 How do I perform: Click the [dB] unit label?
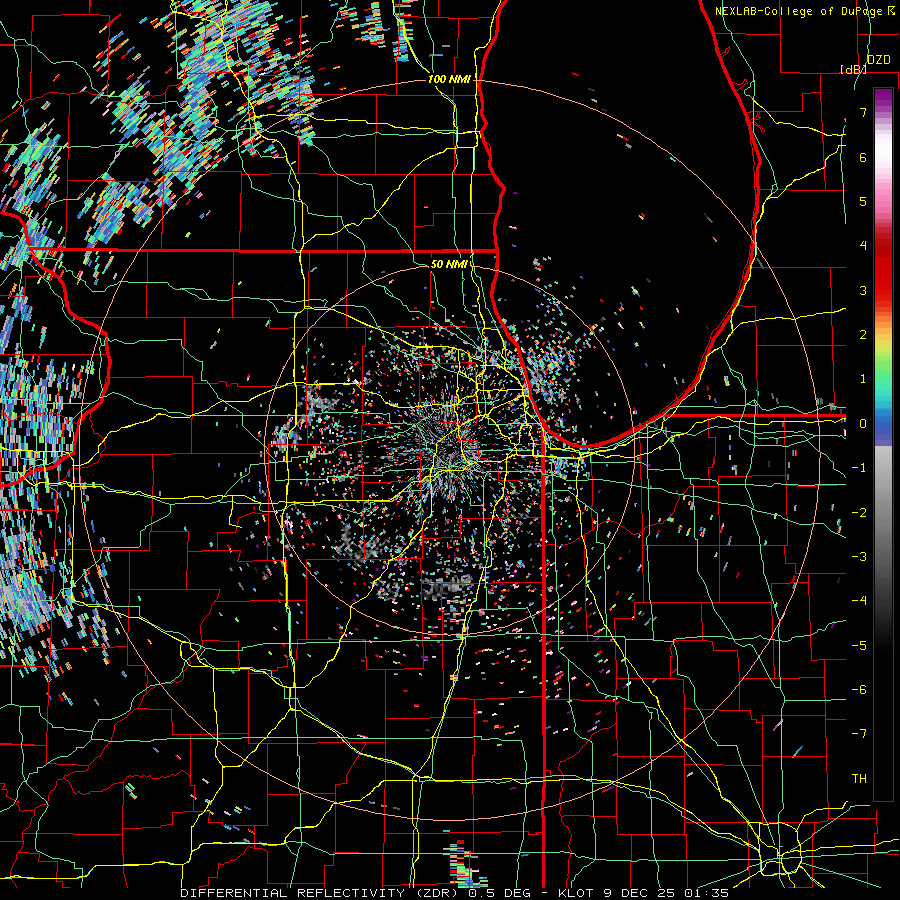[x=853, y=69]
